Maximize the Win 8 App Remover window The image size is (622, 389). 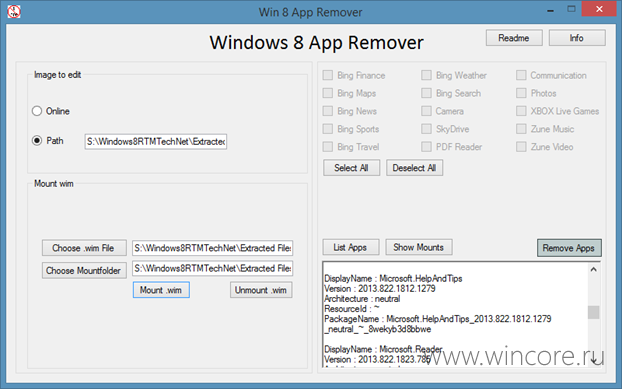pyautogui.click(x=571, y=10)
